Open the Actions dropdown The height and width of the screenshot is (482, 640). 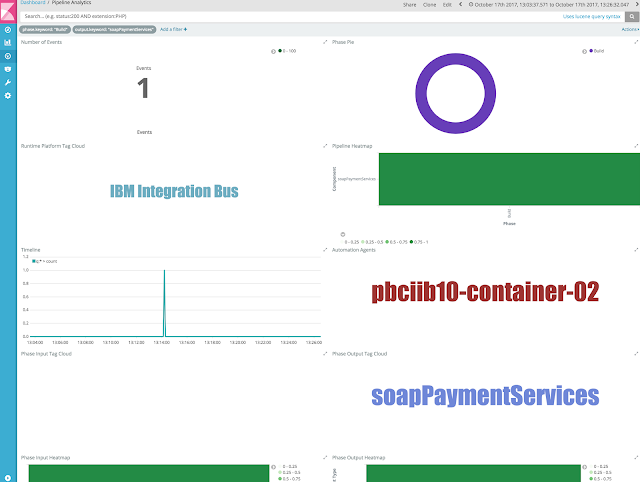tap(630, 29)
